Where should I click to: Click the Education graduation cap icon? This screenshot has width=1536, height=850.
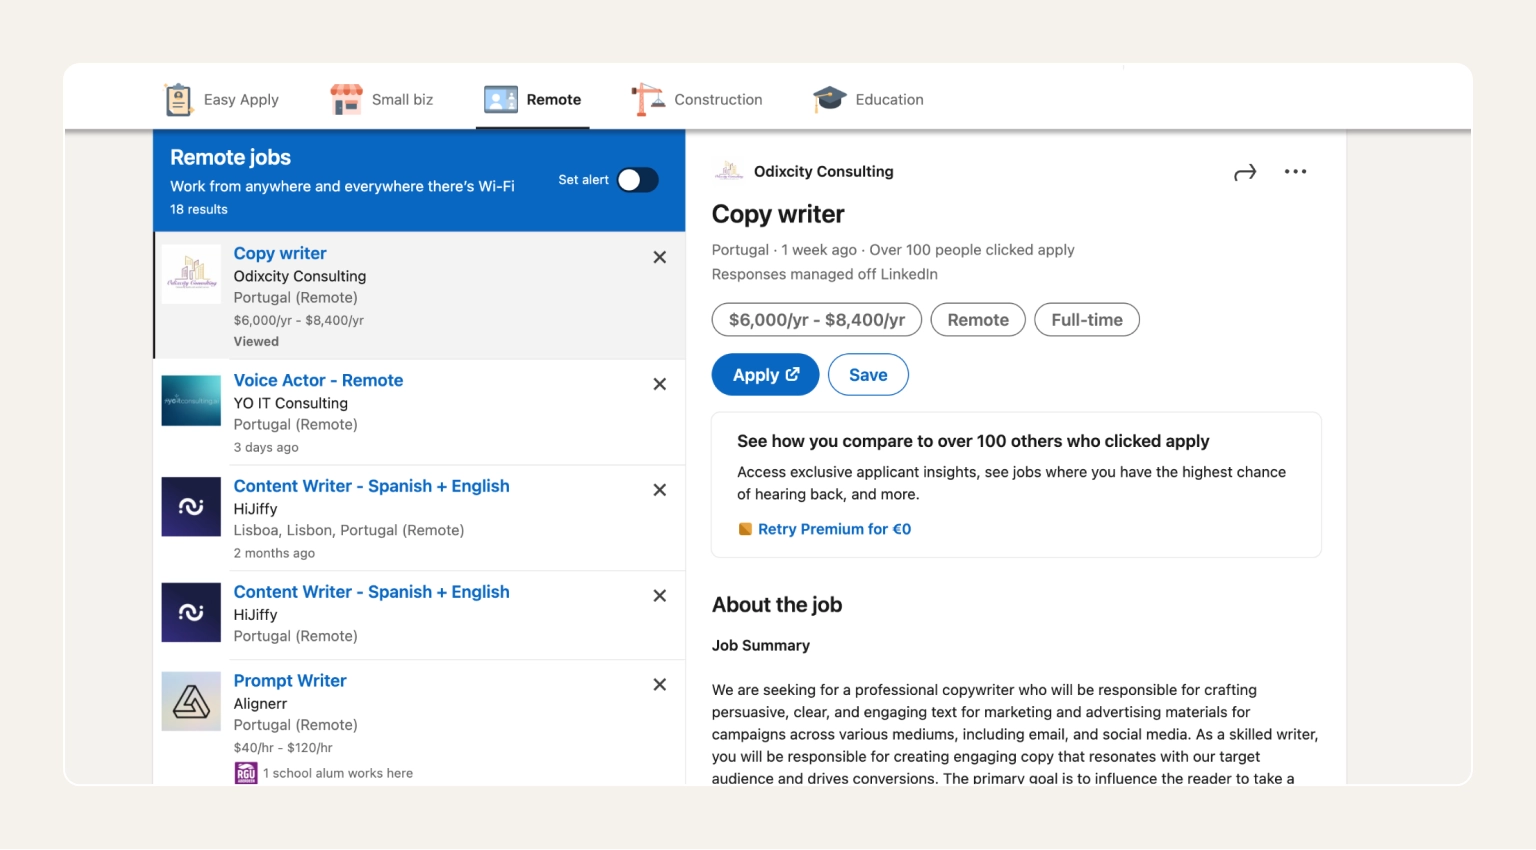830,99
